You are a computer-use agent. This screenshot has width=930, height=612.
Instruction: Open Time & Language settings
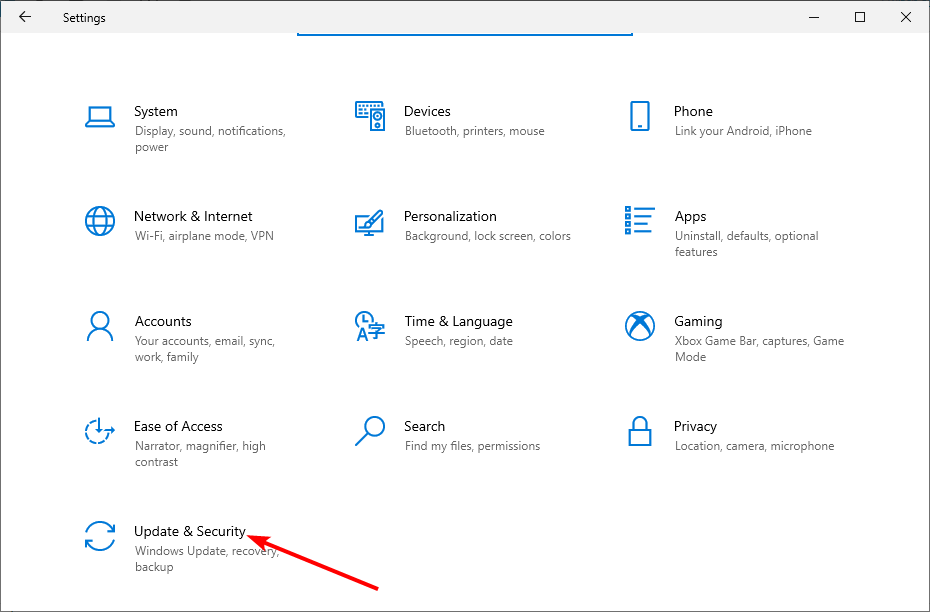coord(457,321)
